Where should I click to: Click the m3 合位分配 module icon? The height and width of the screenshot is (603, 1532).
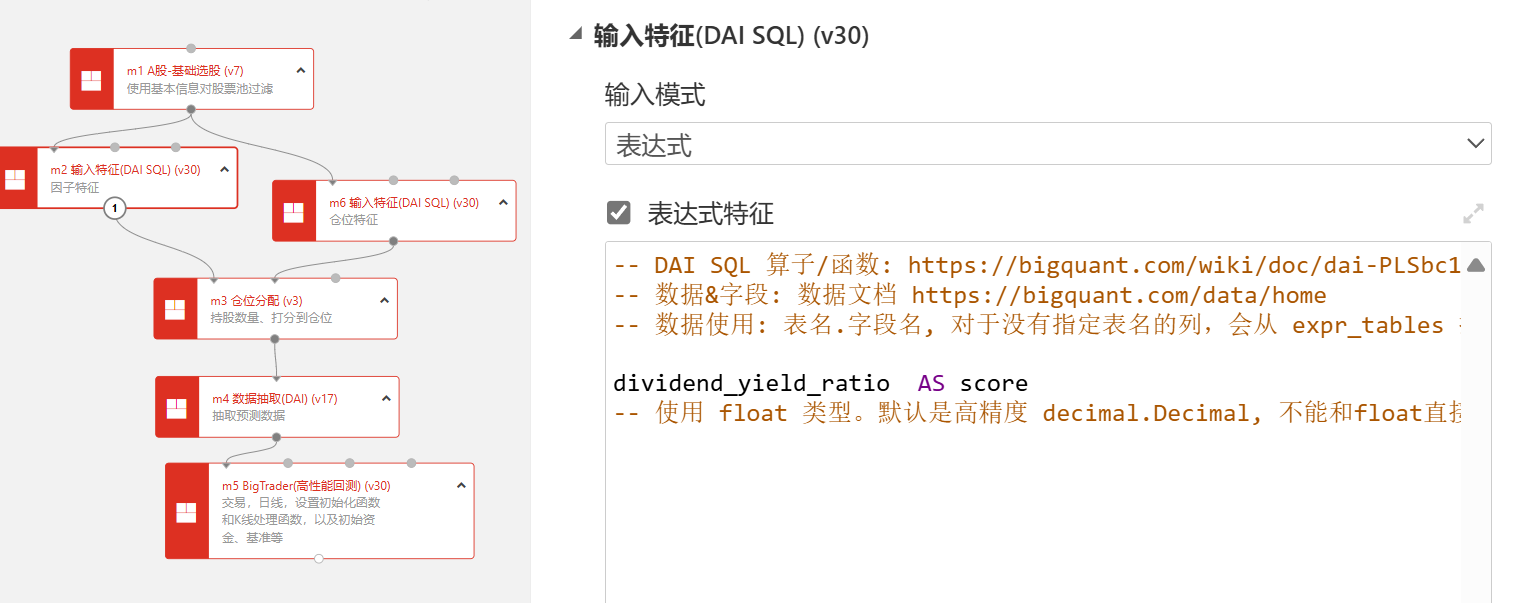(175, 309)
